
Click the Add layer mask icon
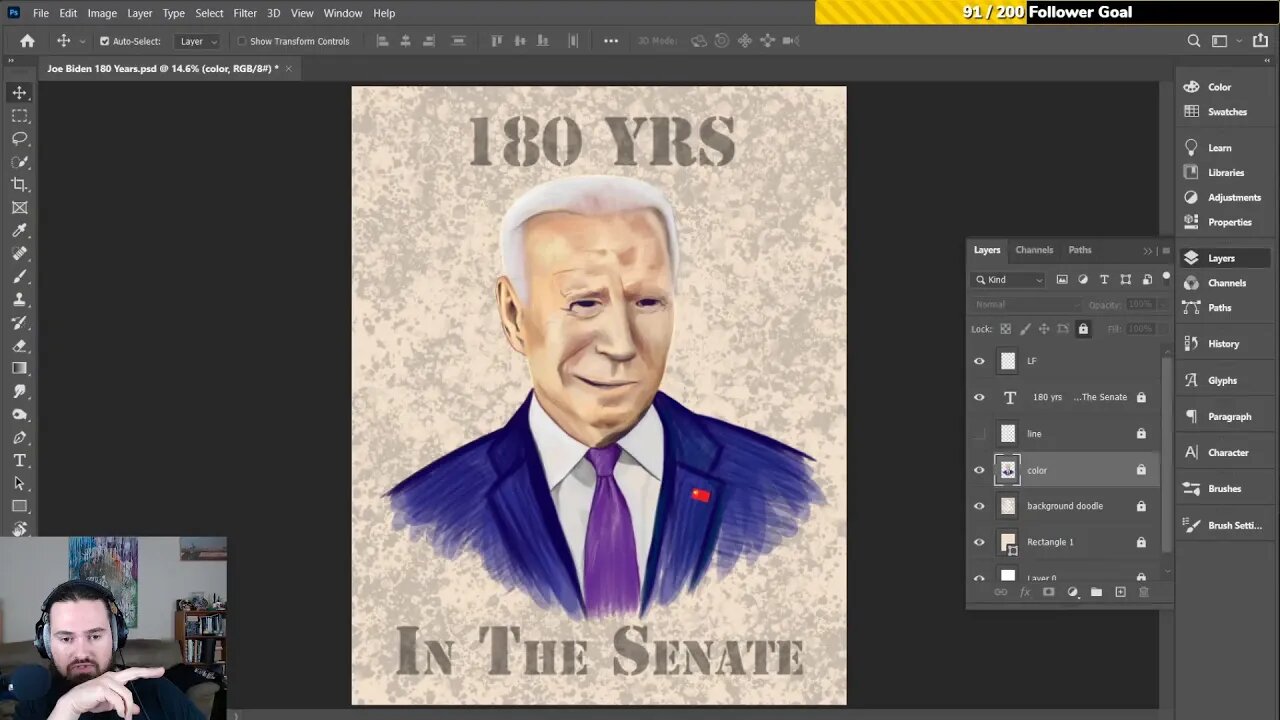(x=1048, y=592)
